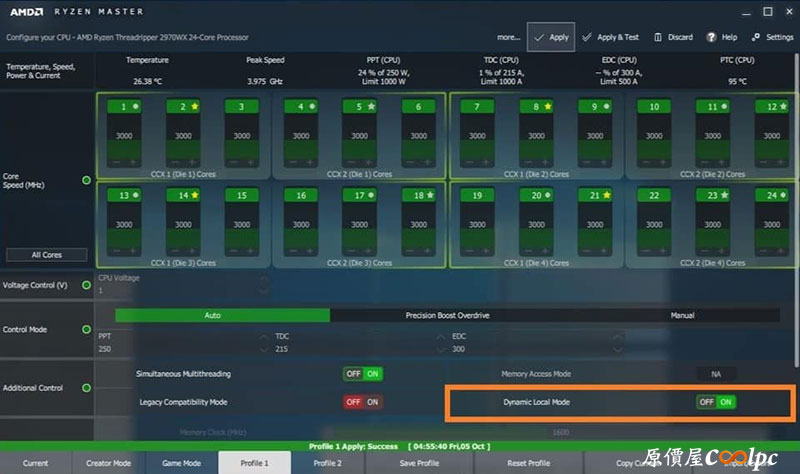Image resolution: width=800 pixels, height=474 pixels.
Task: Click minus button on core 6
Action: click(411, 163)
